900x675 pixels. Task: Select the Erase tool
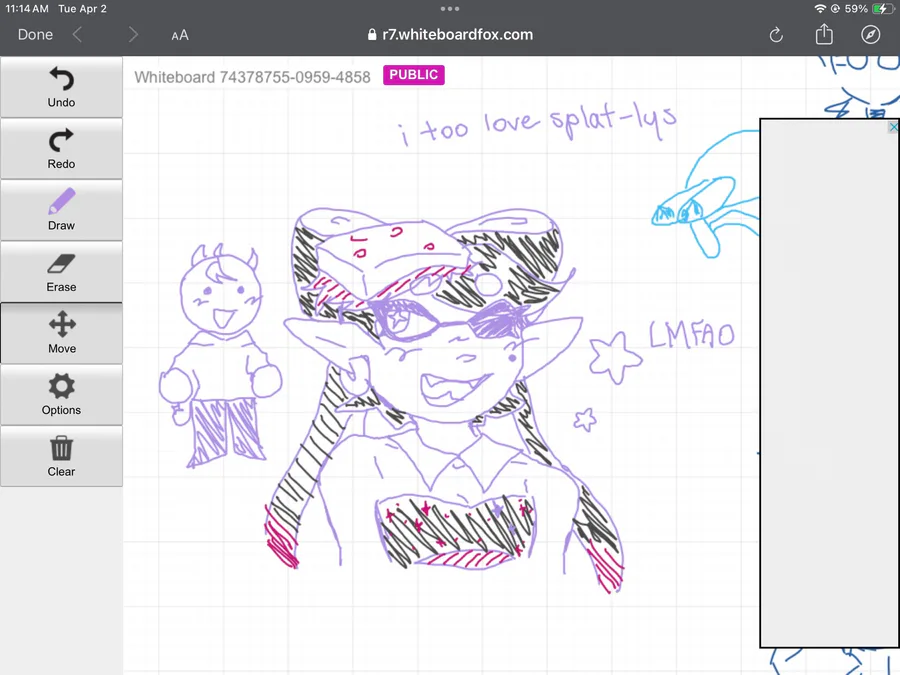click(x=61, y=271)
